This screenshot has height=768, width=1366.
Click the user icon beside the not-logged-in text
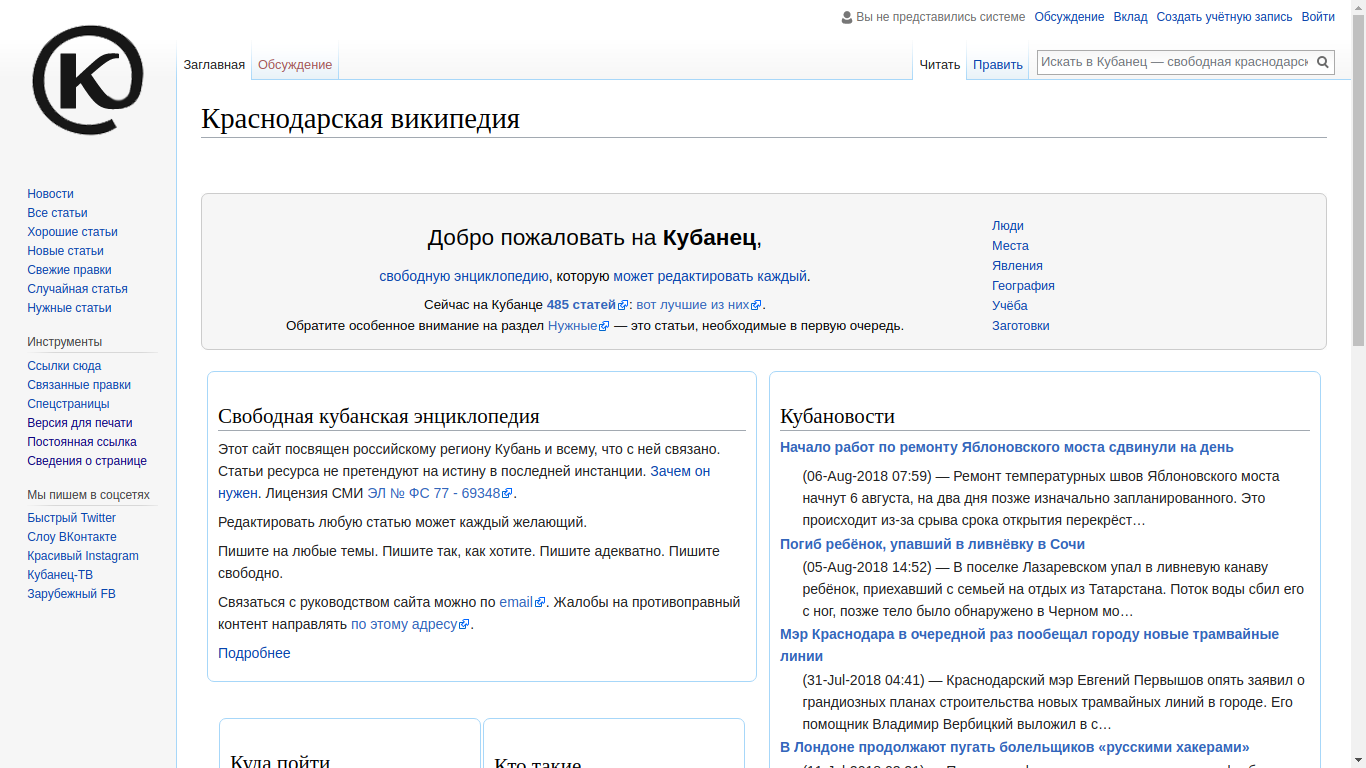(x=847, y=17)
